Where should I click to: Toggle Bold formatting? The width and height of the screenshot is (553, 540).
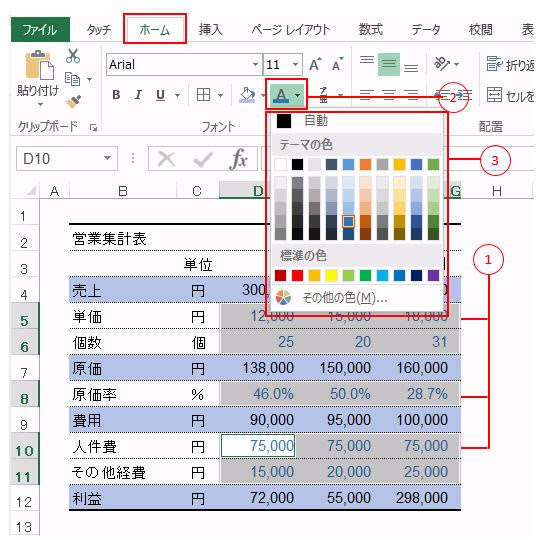[x=116, y=95]
